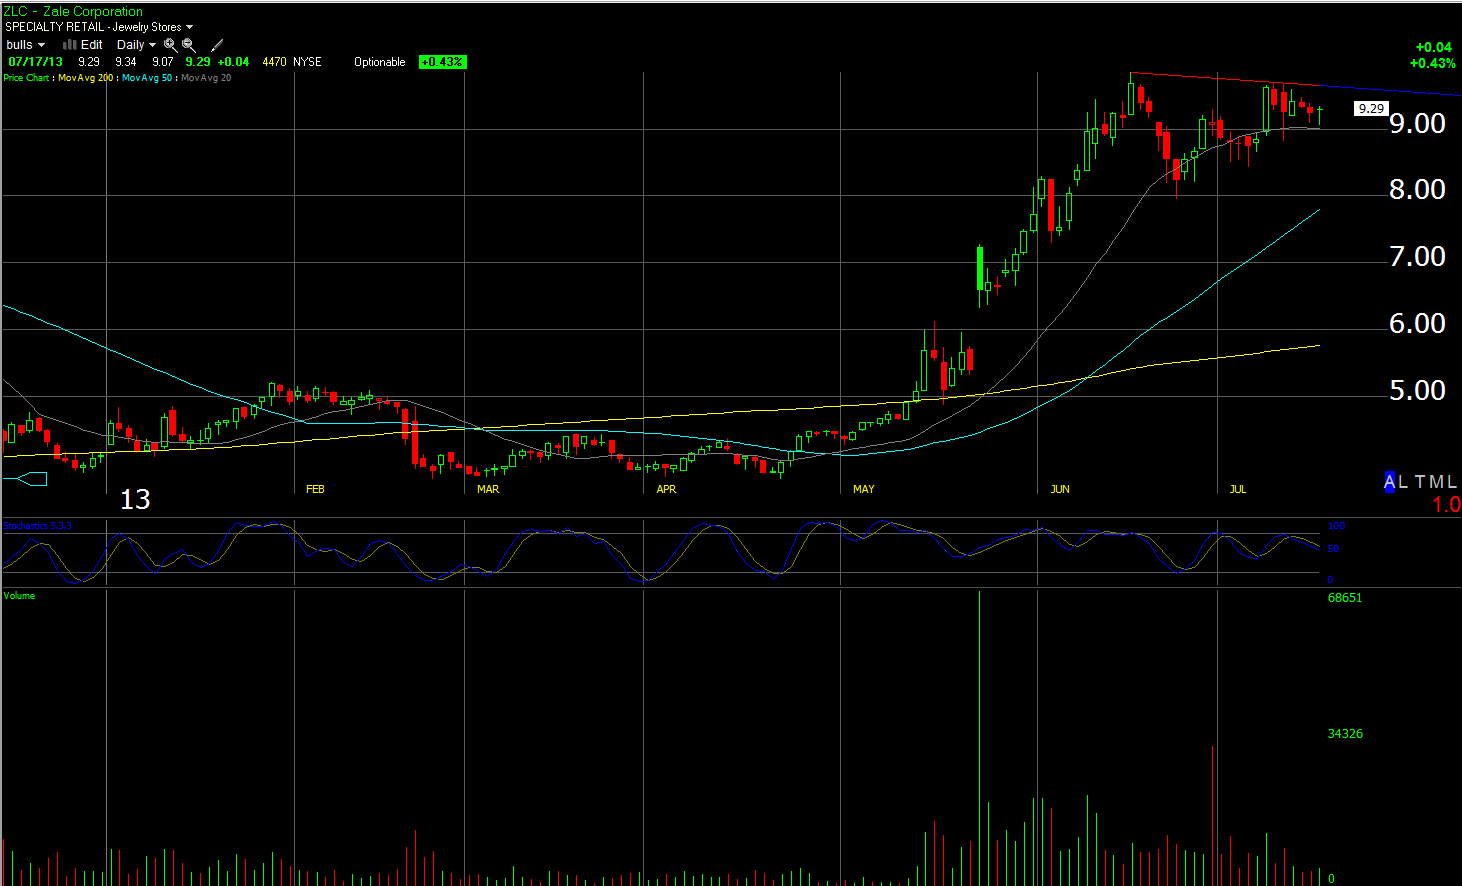The width and height of the screenshot is (1462, 886).
Task: Click the ZLC - Zale Corporation symbol title
Action: (x=73, y=12)
